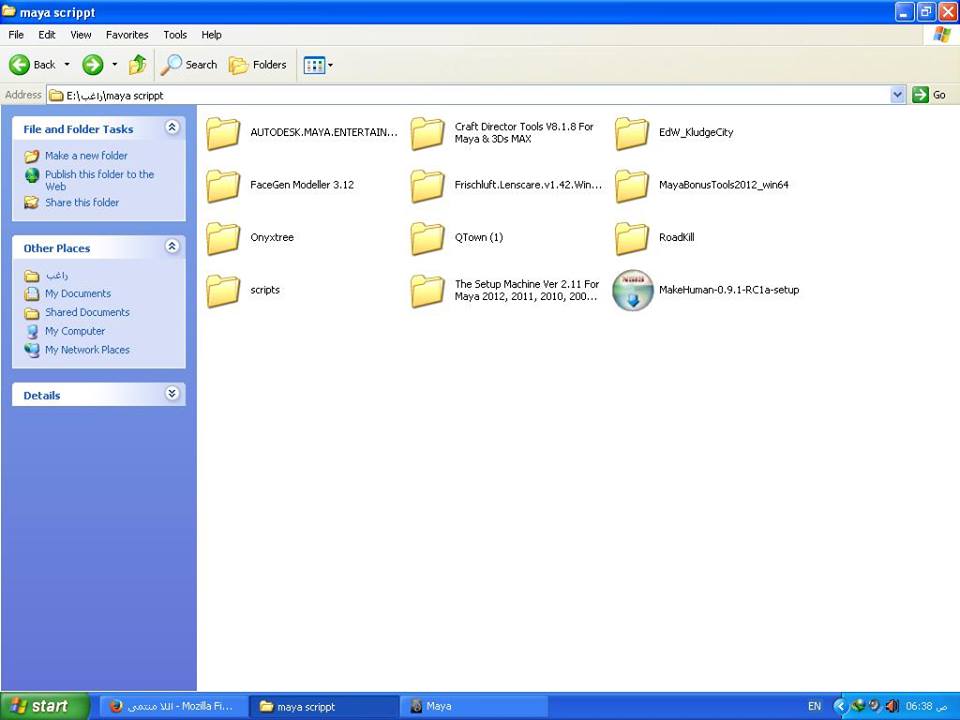Screen dimensions: 960x720
Task: Click the address bar path field
Action: (468, 95)
